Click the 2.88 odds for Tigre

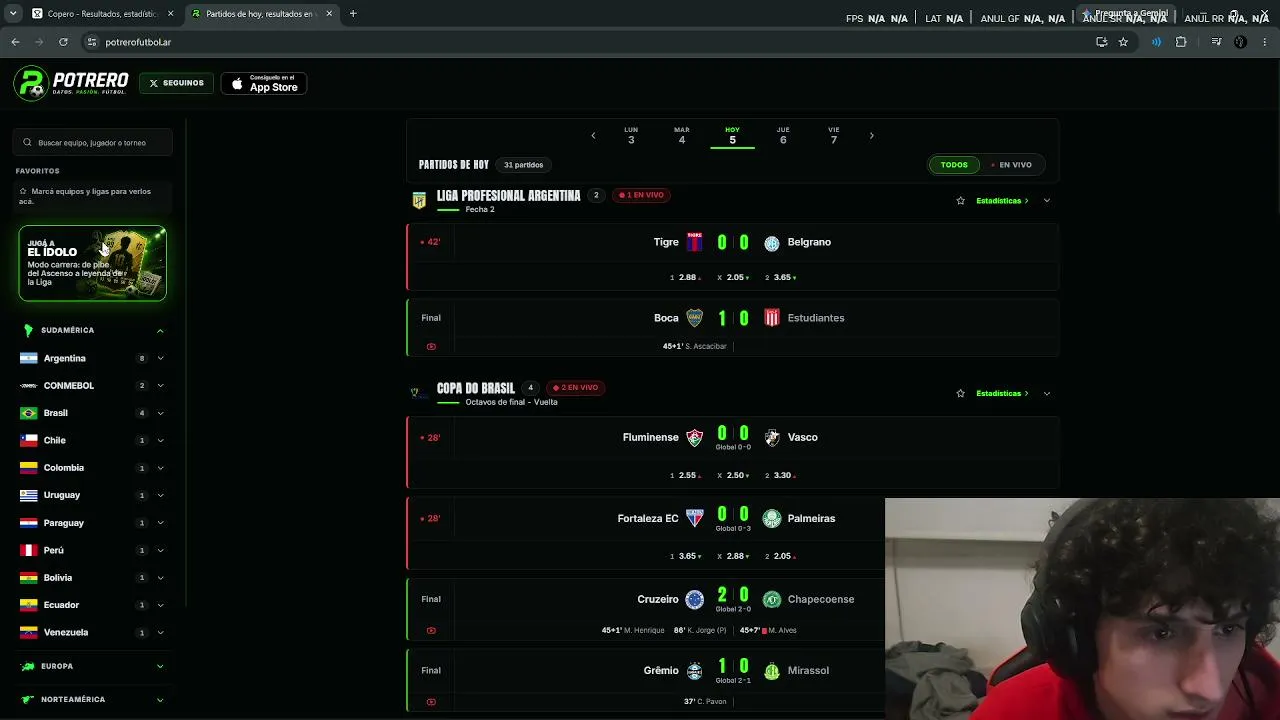[x=688, y=277]
